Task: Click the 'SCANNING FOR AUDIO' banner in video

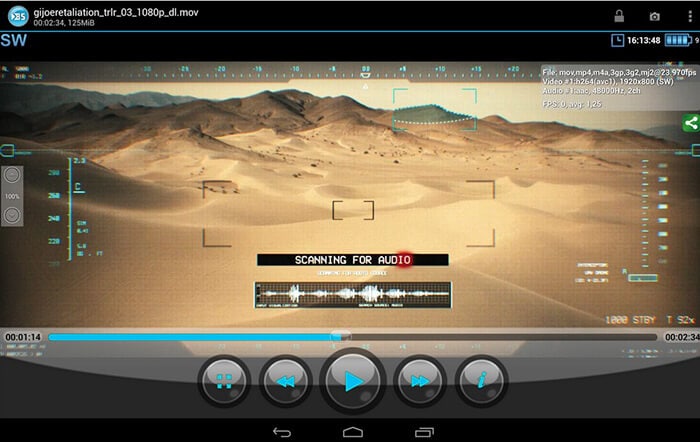Action: tap(353, 260)
